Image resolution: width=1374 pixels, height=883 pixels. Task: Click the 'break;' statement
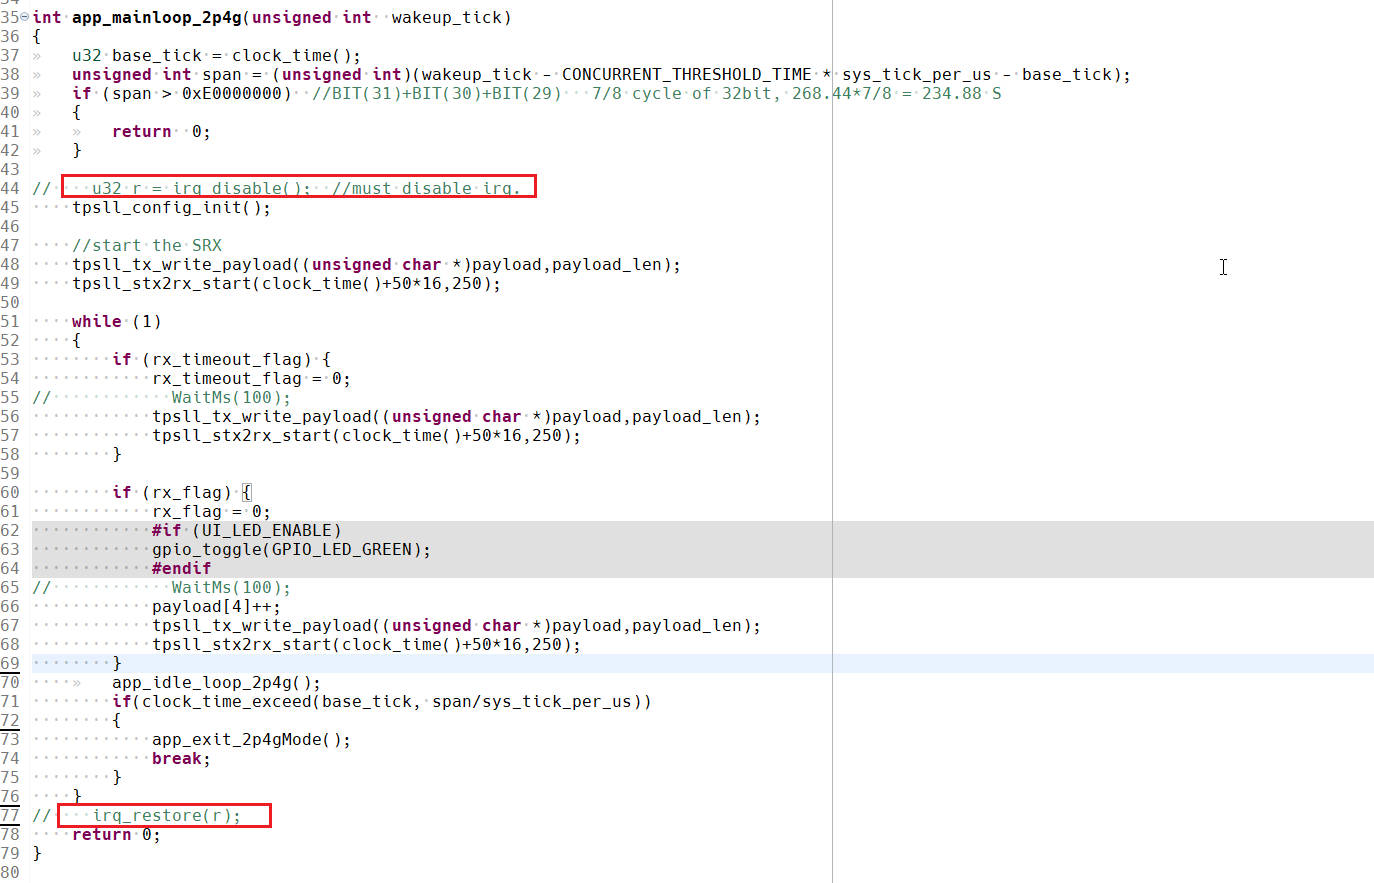coord(181,759)
